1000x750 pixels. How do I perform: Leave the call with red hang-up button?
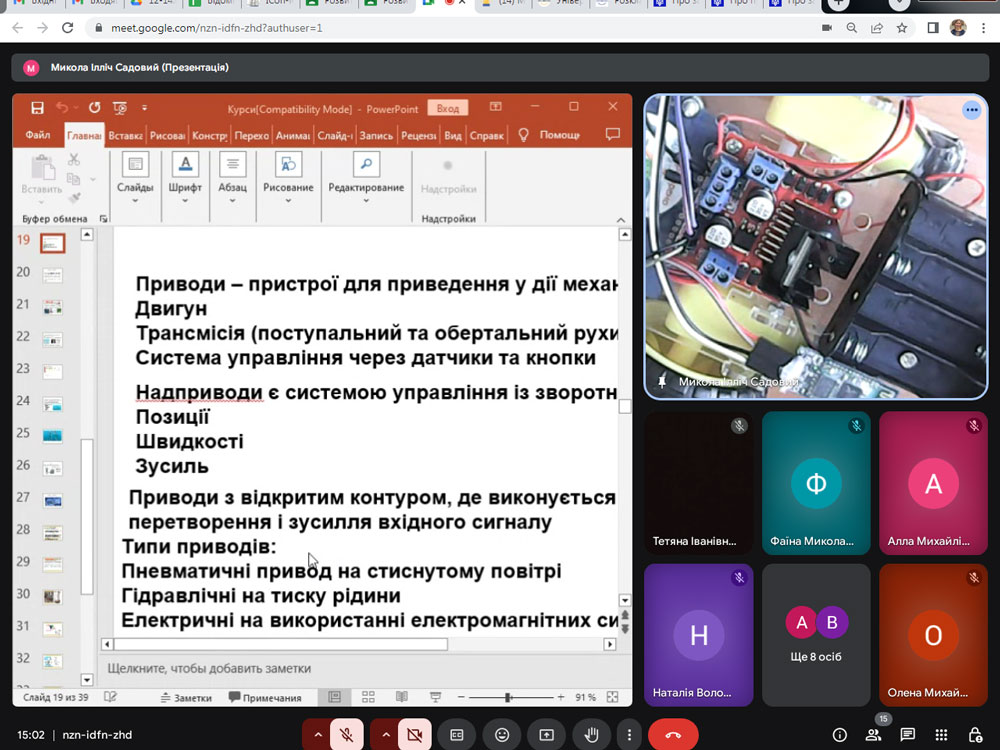673,735
